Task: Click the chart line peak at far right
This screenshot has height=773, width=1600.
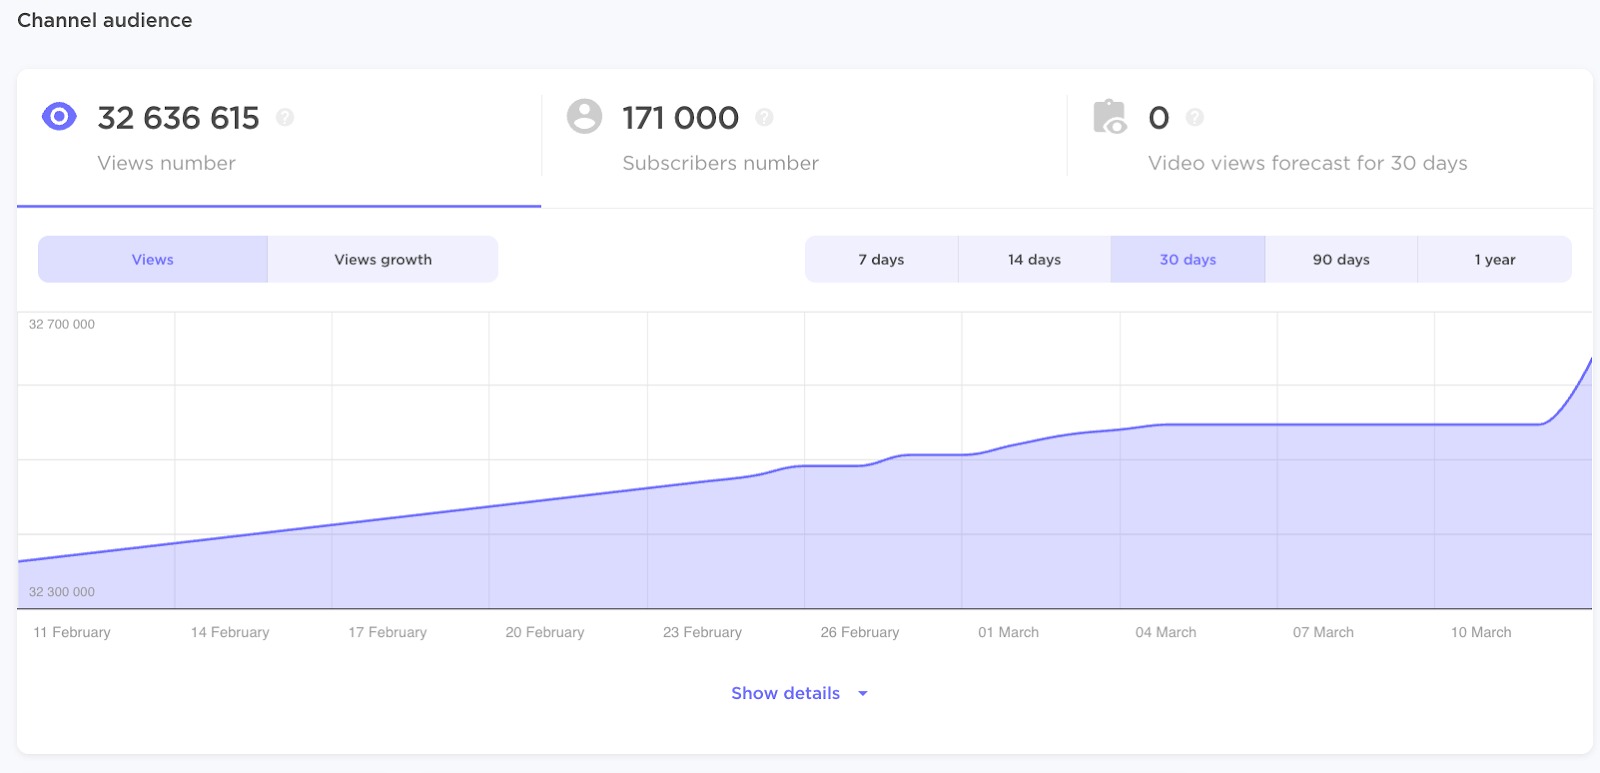Action: pyautogui.click(x=1589, y=360)
